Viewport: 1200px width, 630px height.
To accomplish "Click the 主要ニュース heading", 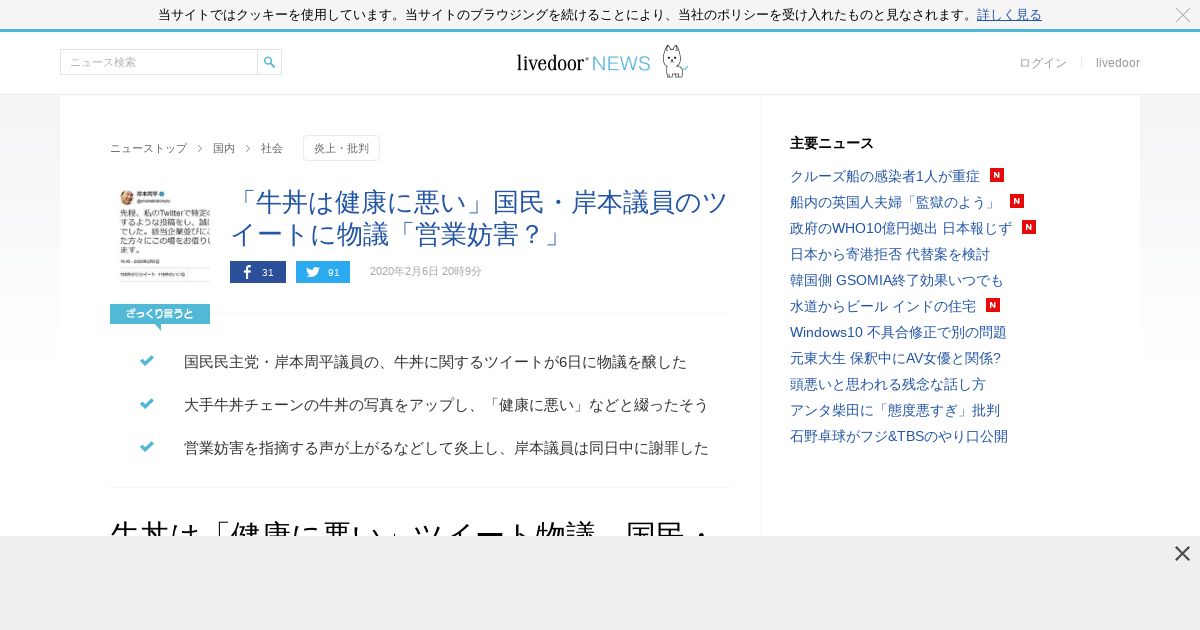I will click(832, 143).
